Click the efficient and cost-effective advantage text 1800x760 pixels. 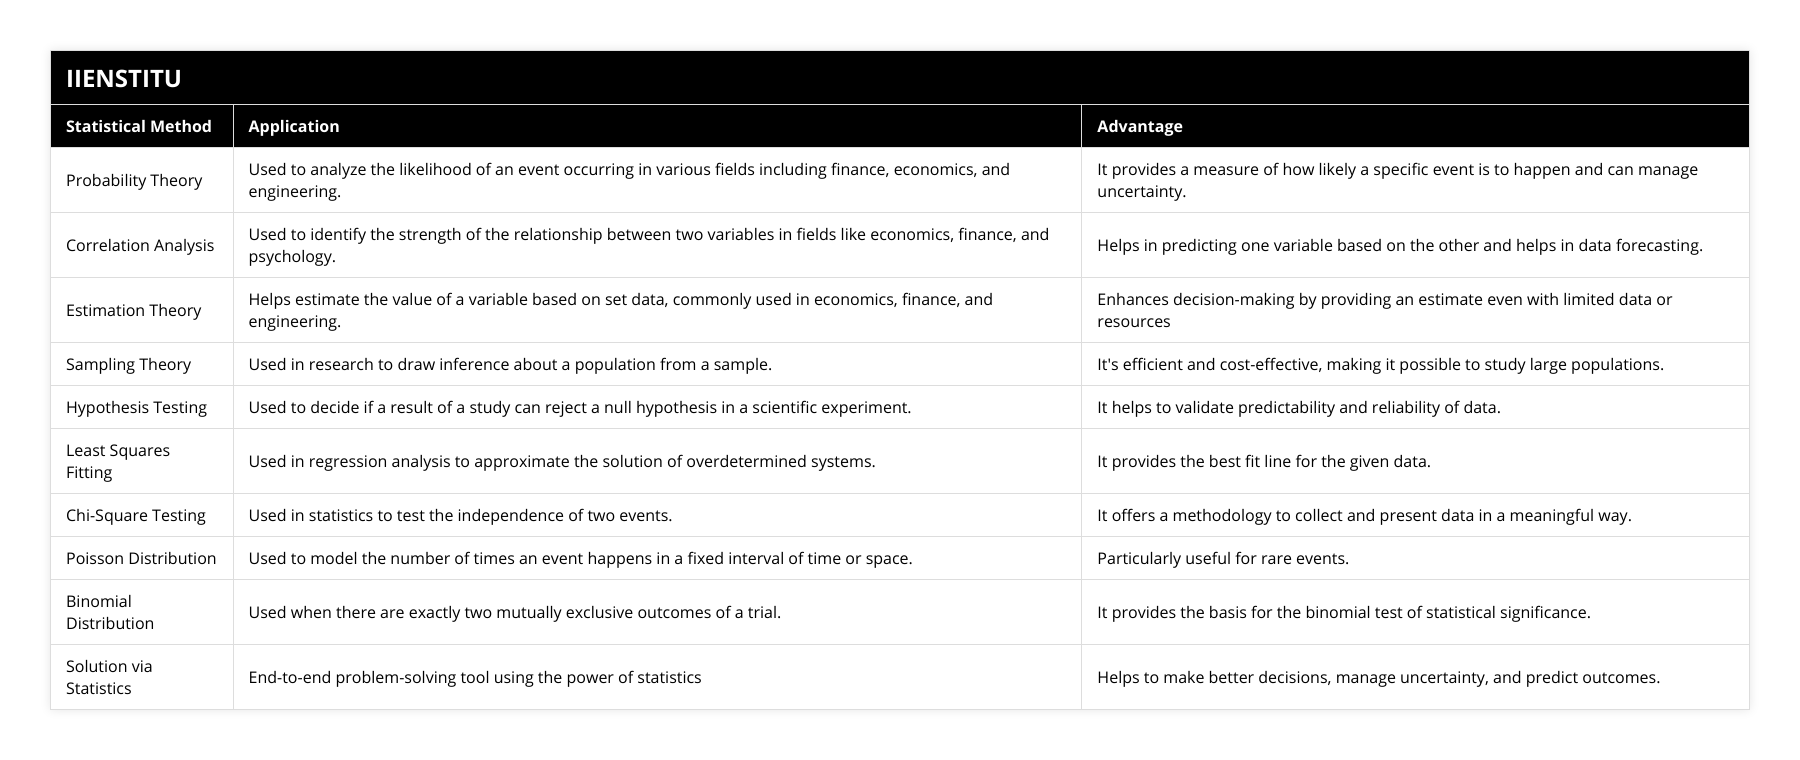click(x=1380, y=364)
